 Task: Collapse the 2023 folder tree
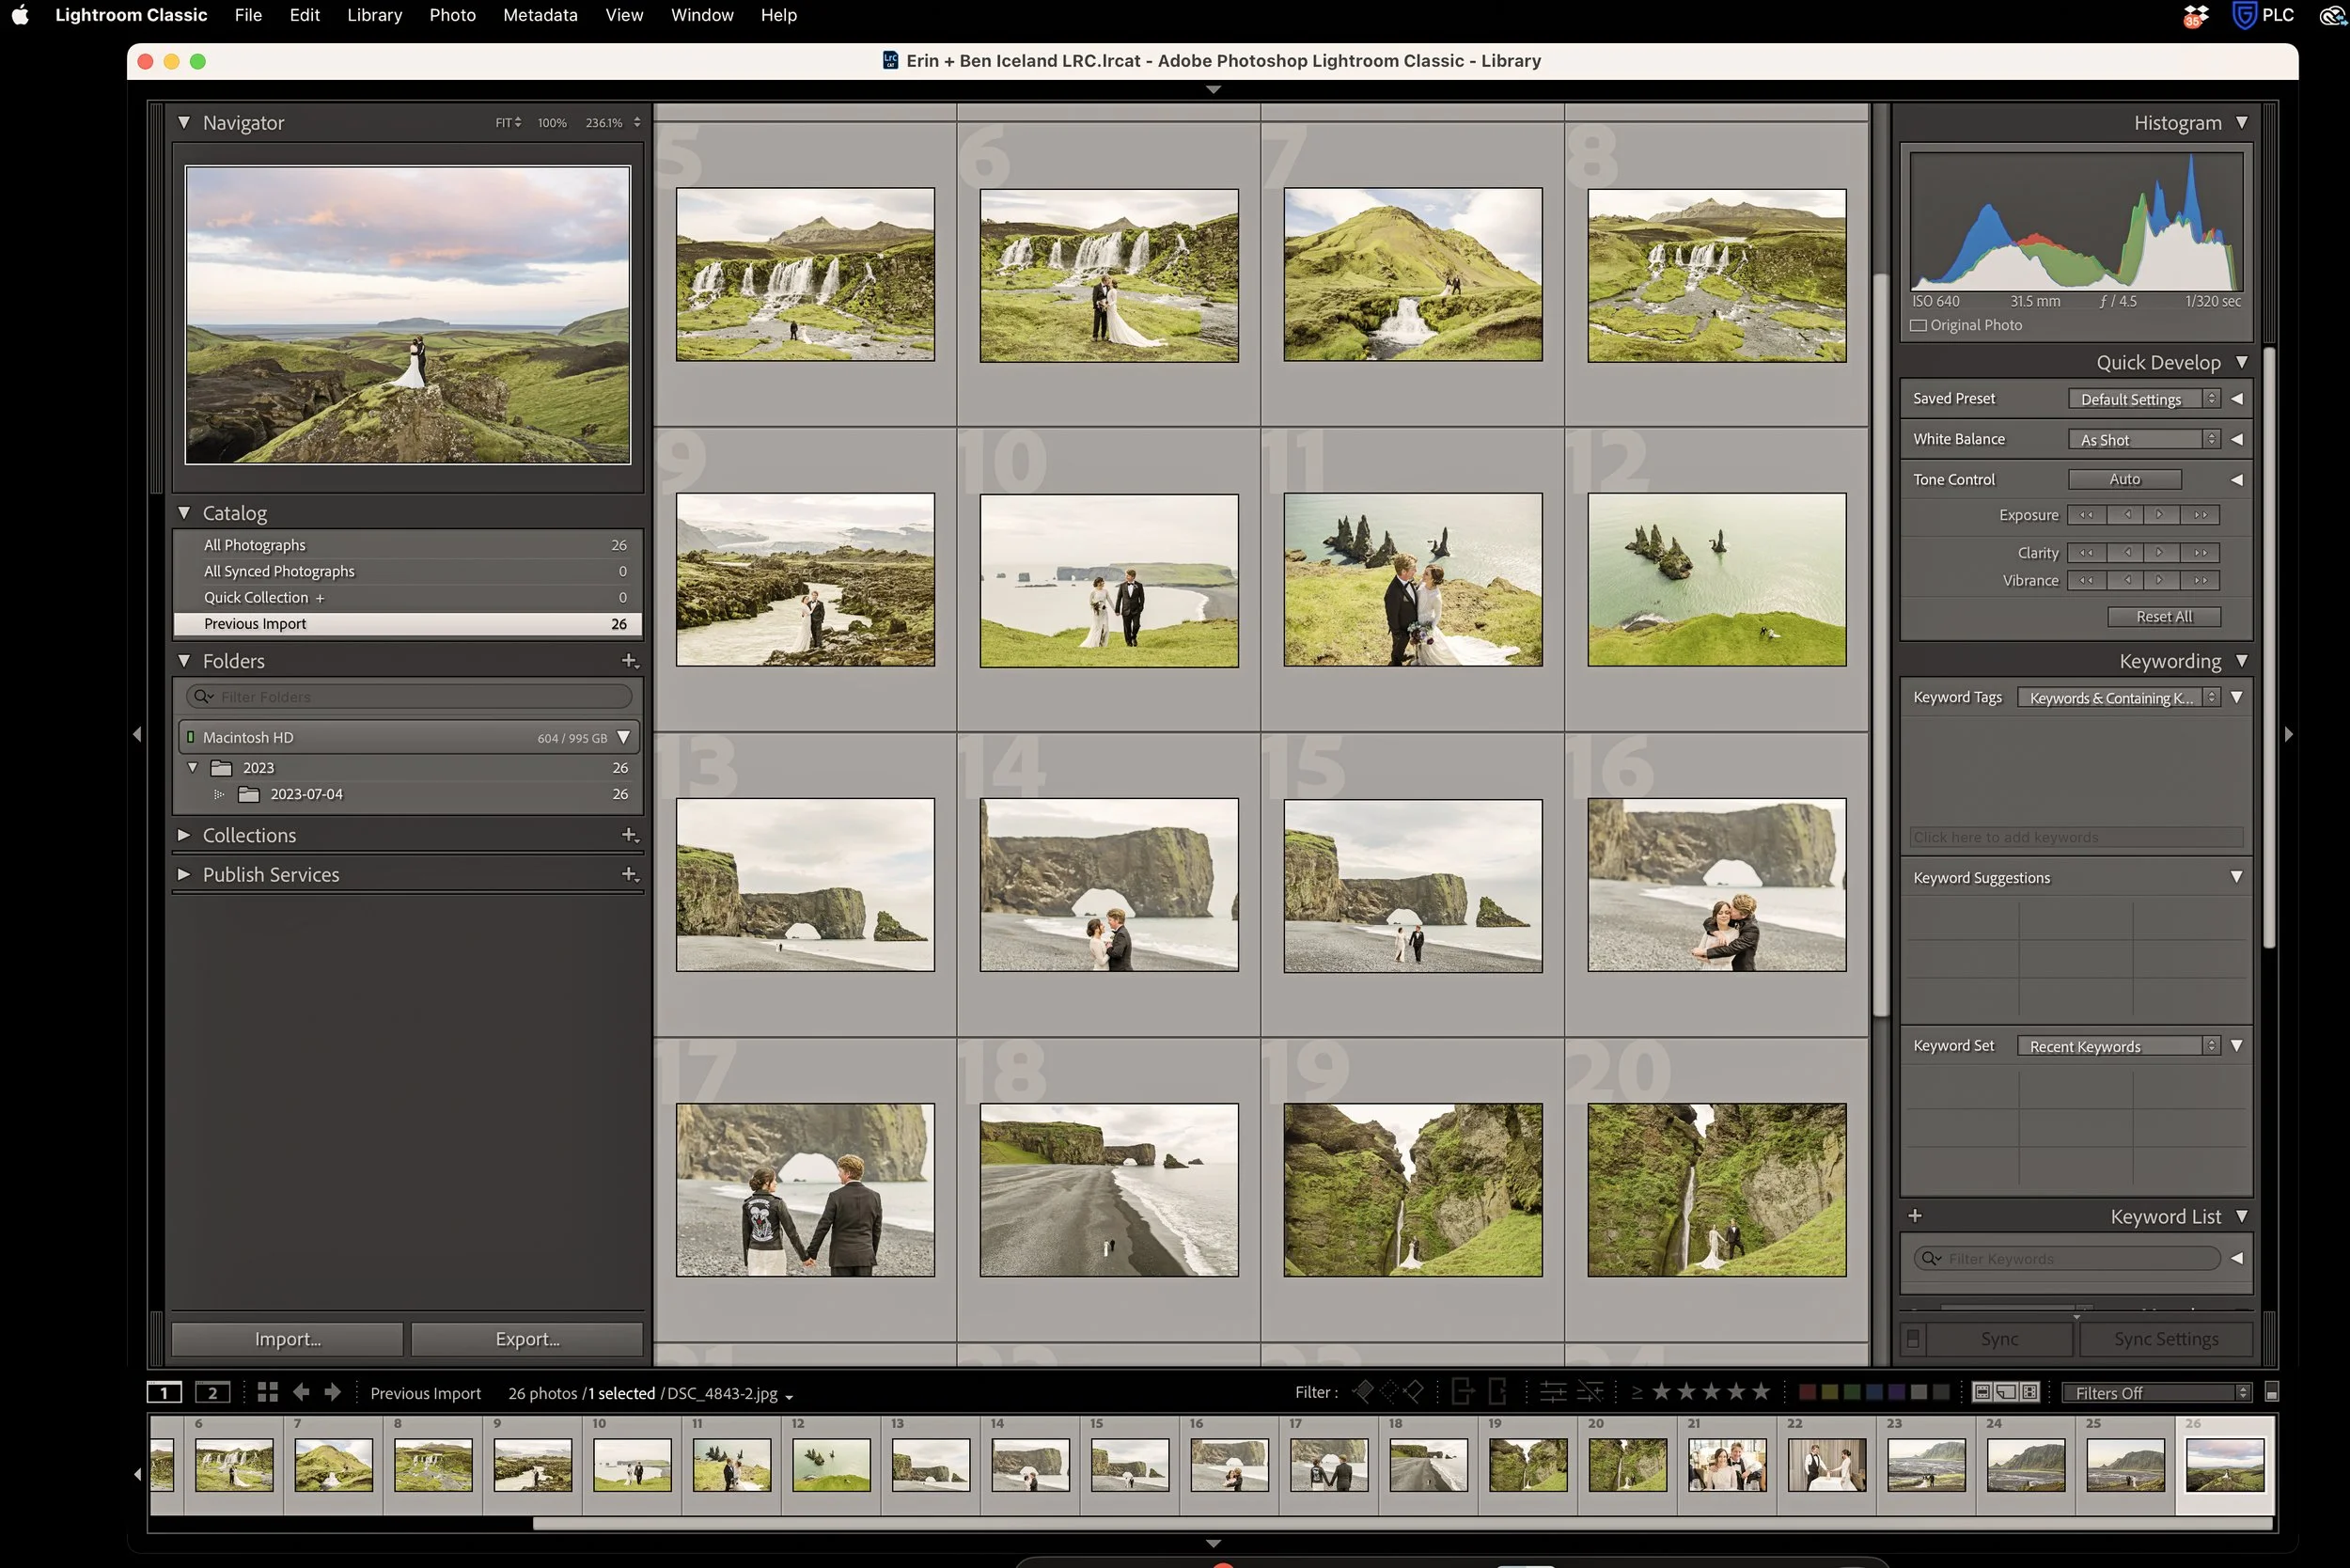193,768
